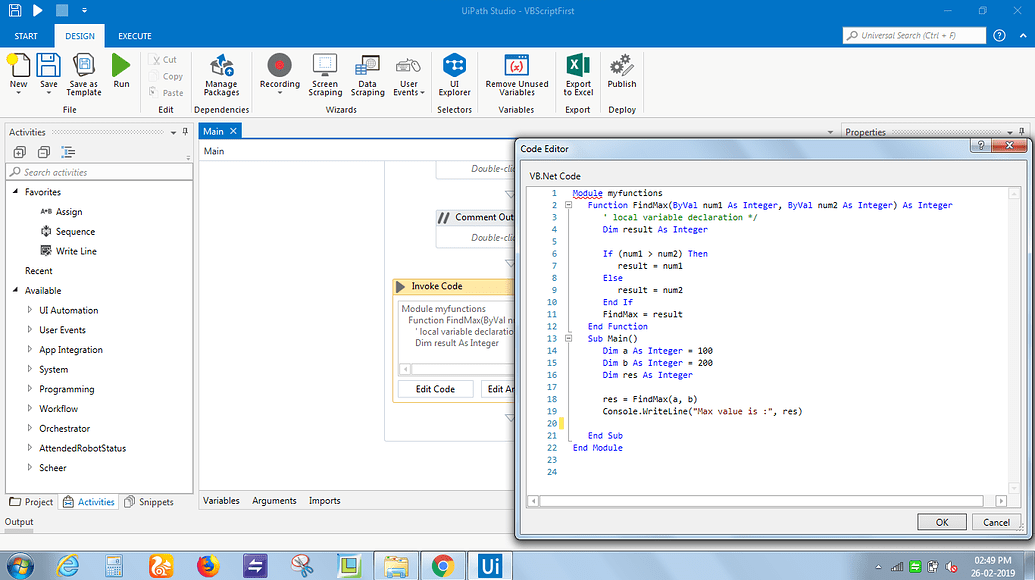Expand the UI Automation category

(x=29, y=311)
